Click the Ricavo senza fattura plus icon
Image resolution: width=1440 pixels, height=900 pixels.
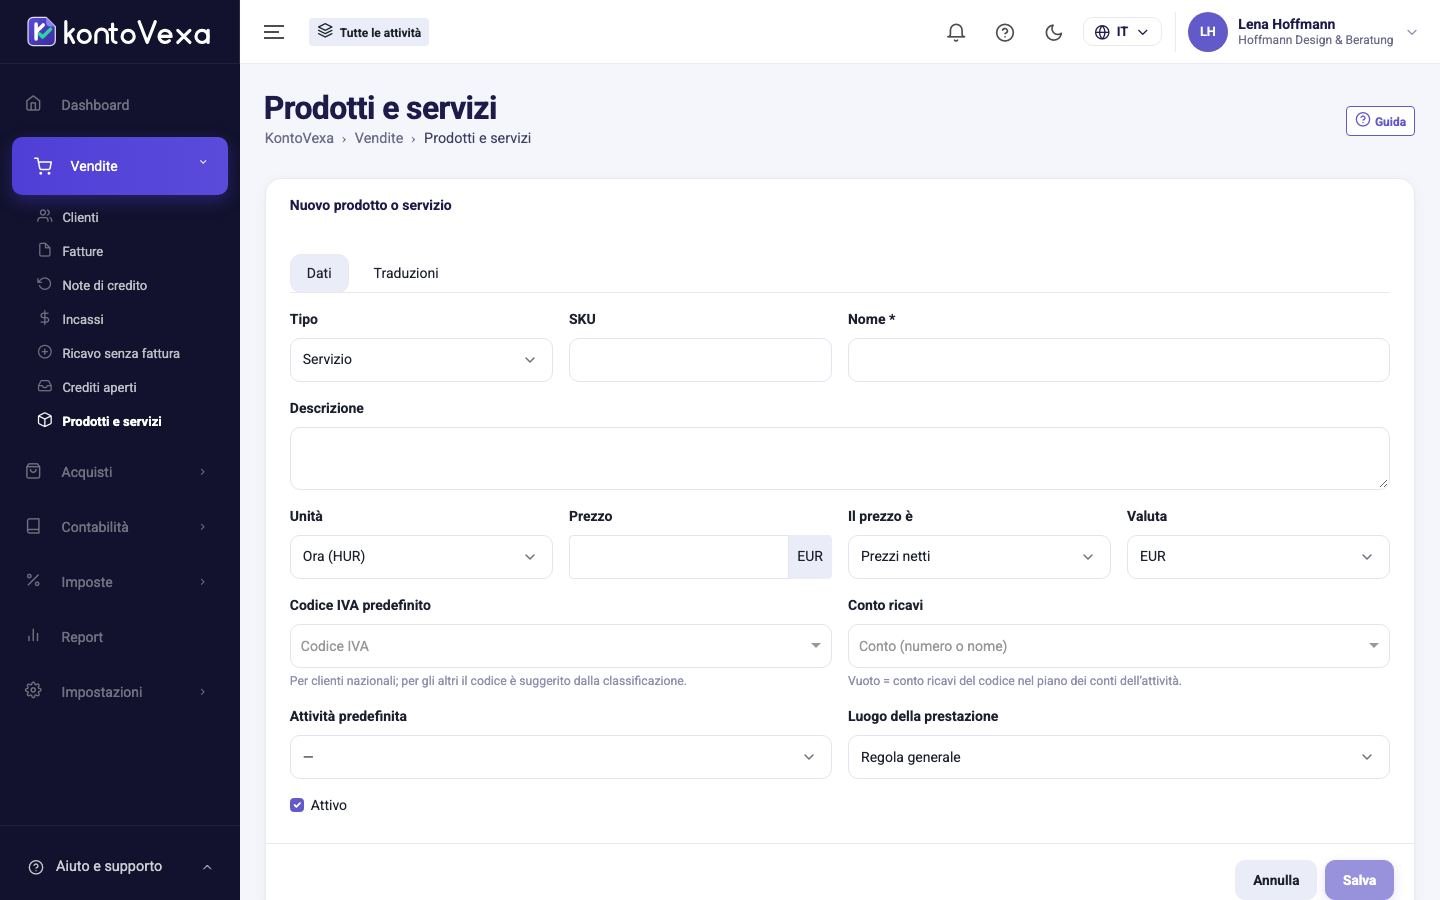click(x=44, y=352)
